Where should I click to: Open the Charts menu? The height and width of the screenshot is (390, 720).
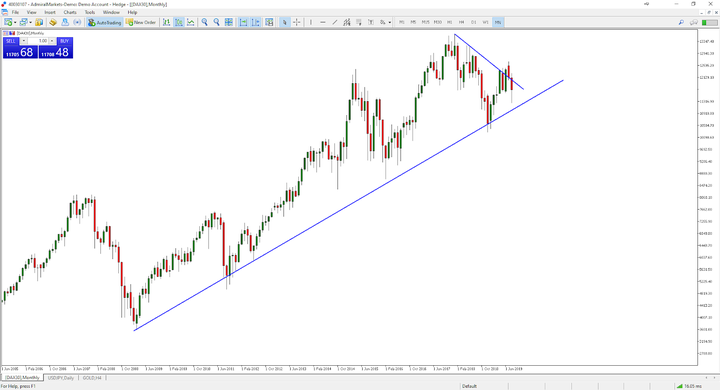click(70, 12)
